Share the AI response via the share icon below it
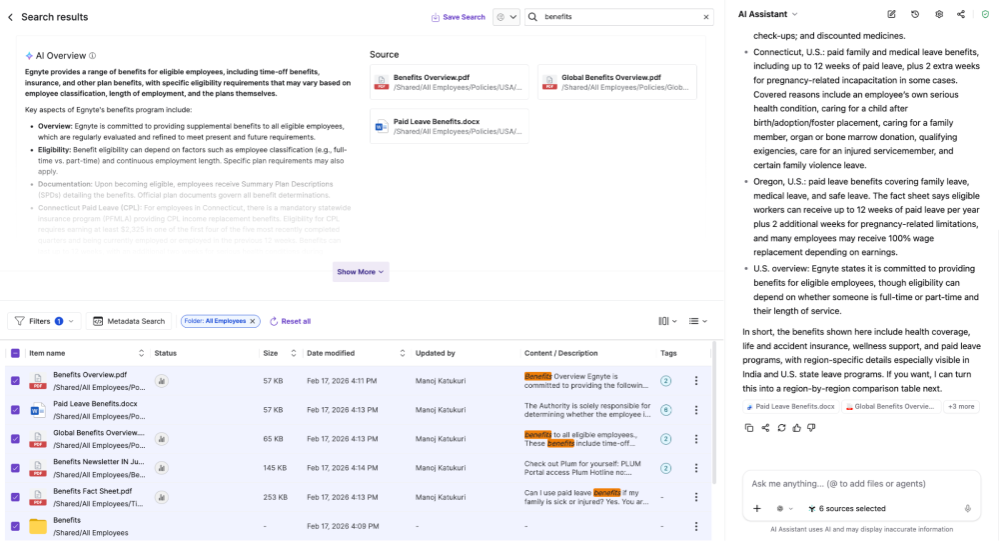Image resolution: width=999 pixels, height=541 pixels. pos(765,428)
